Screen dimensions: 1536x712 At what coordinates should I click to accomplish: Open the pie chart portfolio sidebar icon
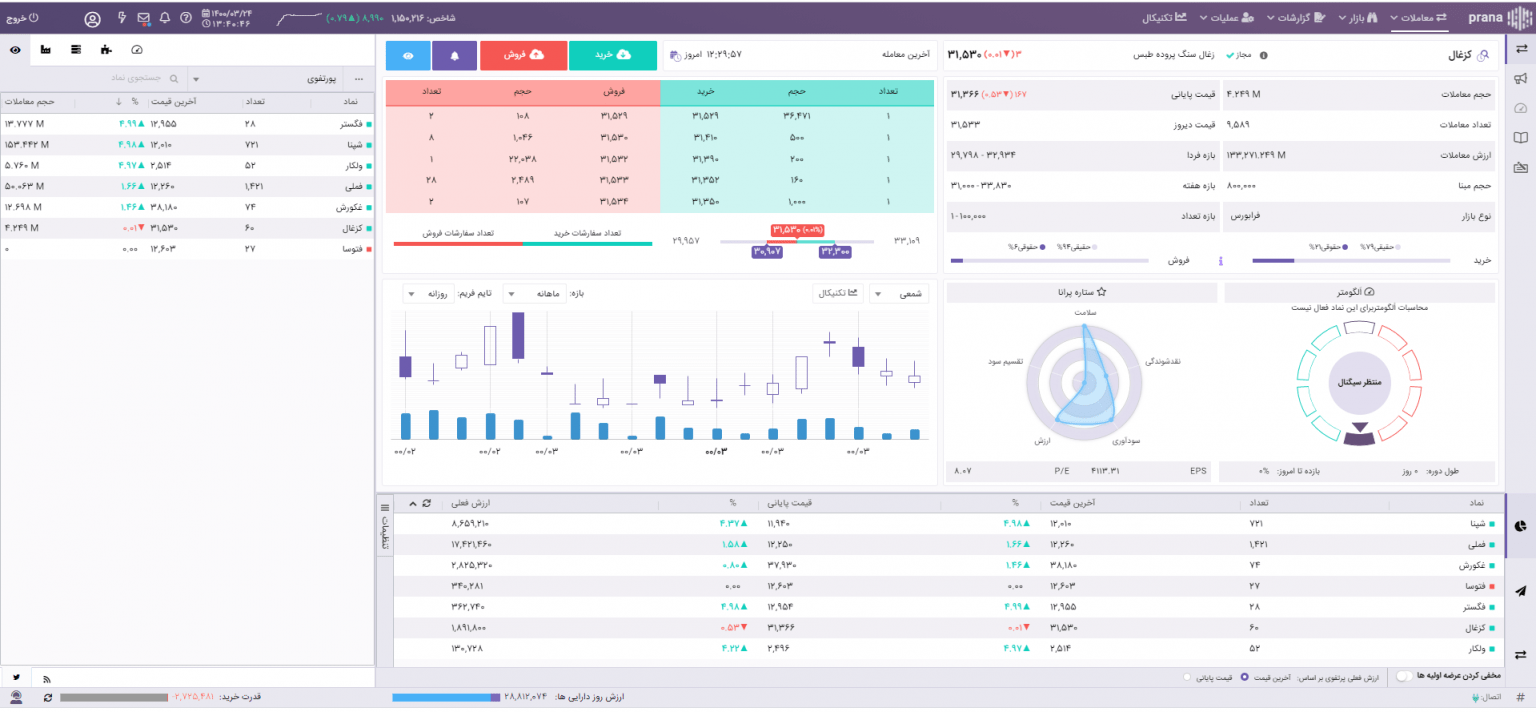[x=1521, y=526]
